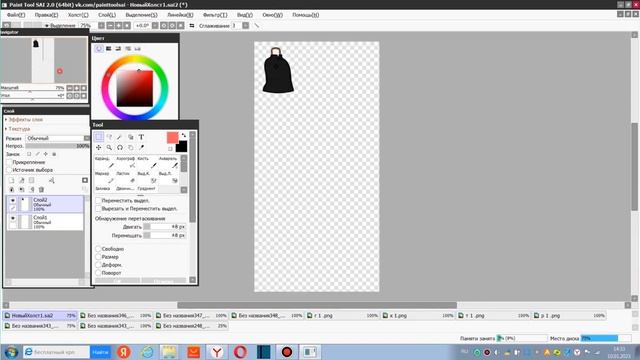Open the Фильтр menu
The width and height of the screenshot is (640, 360).
pos(215,15)
